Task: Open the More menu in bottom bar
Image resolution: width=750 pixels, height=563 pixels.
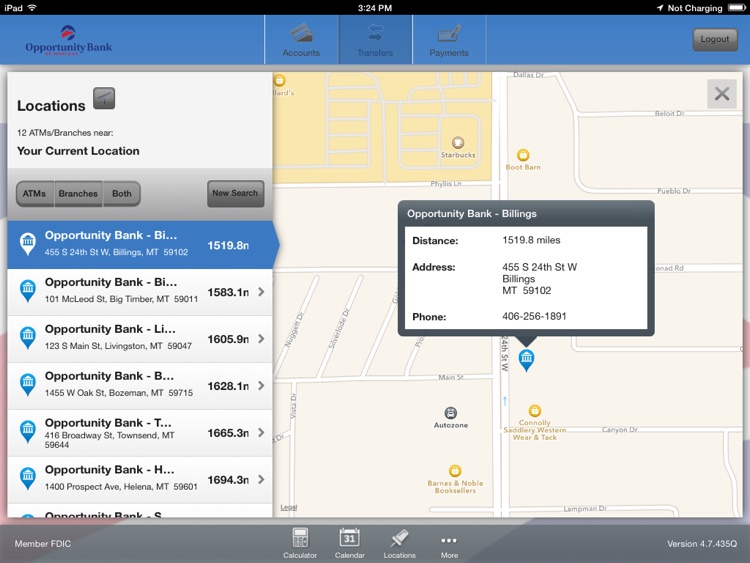Action: (x=449, y=545)
